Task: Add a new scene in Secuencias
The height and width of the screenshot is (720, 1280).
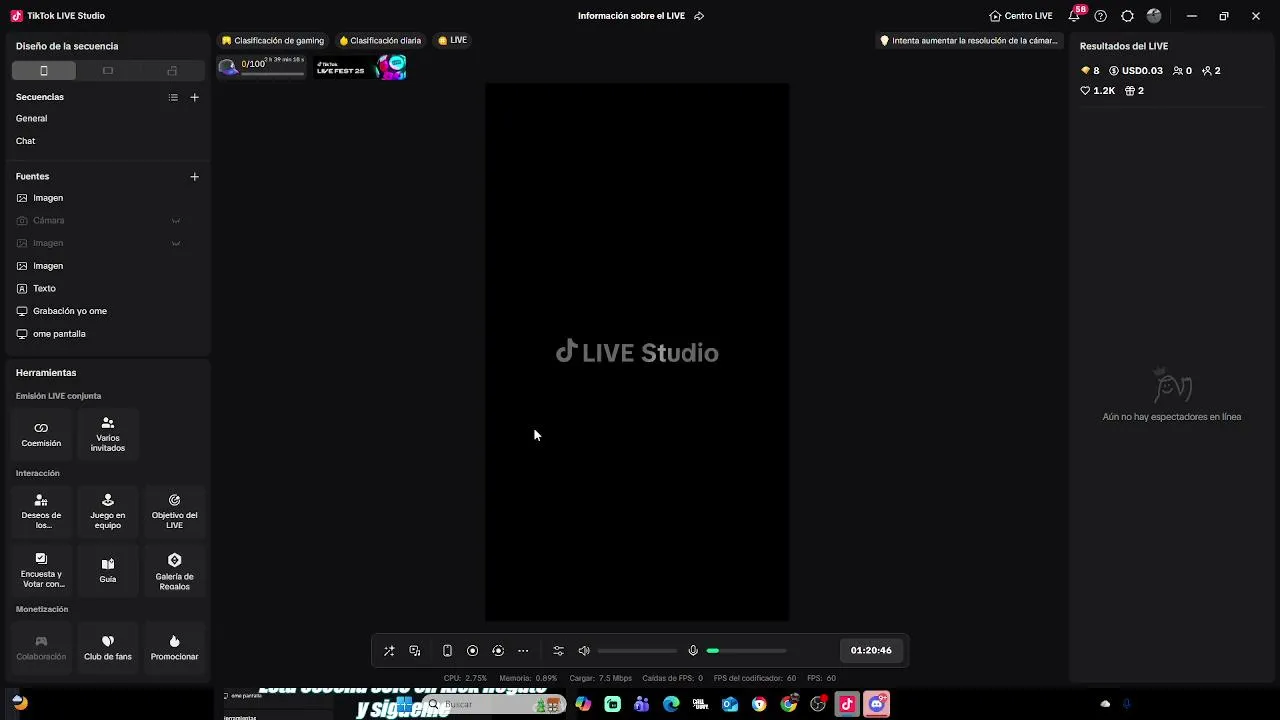Action: 195,97
